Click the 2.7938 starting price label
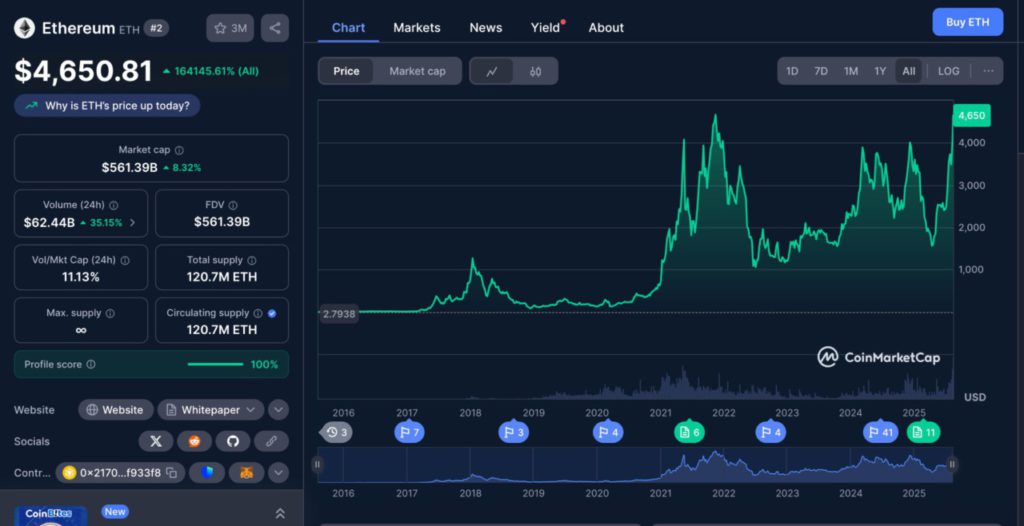The height and width of the screenshot is (526, 1024). tap(339, 314)
